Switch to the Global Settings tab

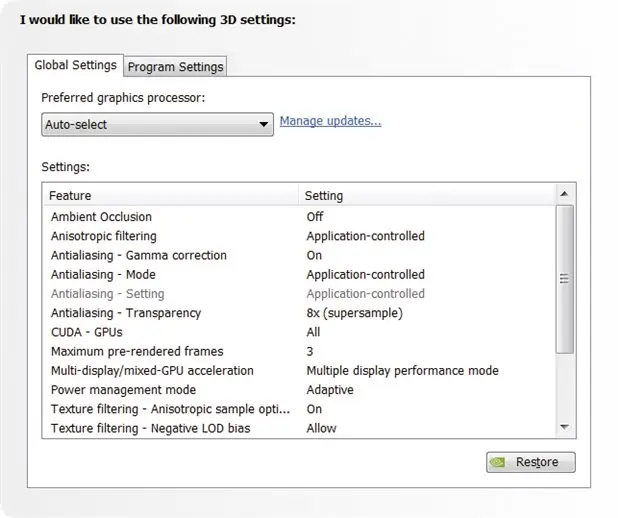click(x=75, y=65)
